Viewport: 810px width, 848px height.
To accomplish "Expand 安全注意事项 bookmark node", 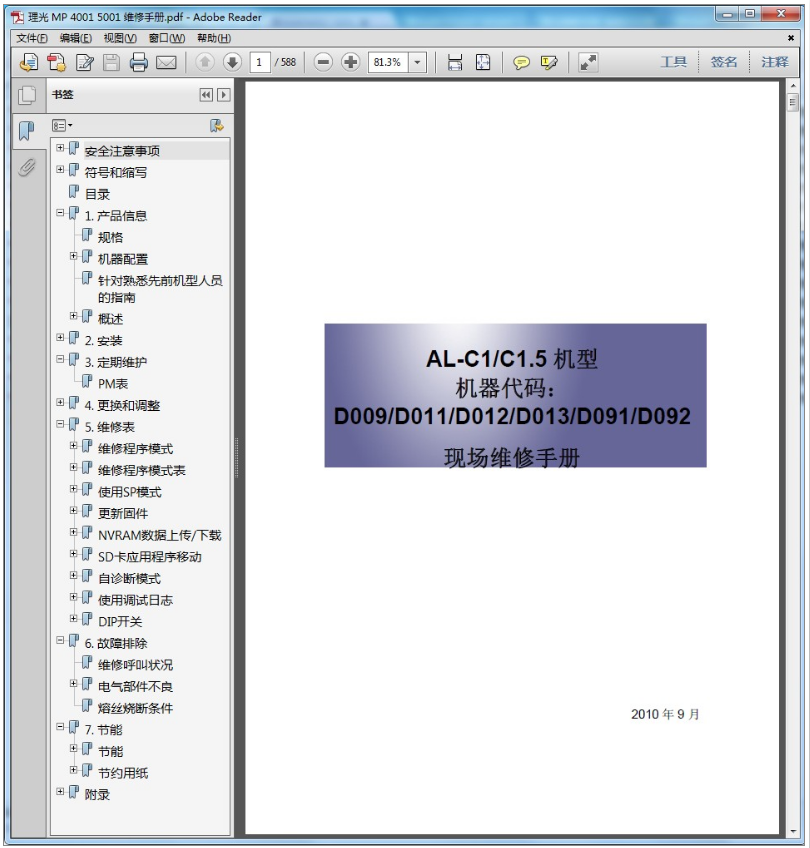I will [60, 148].
